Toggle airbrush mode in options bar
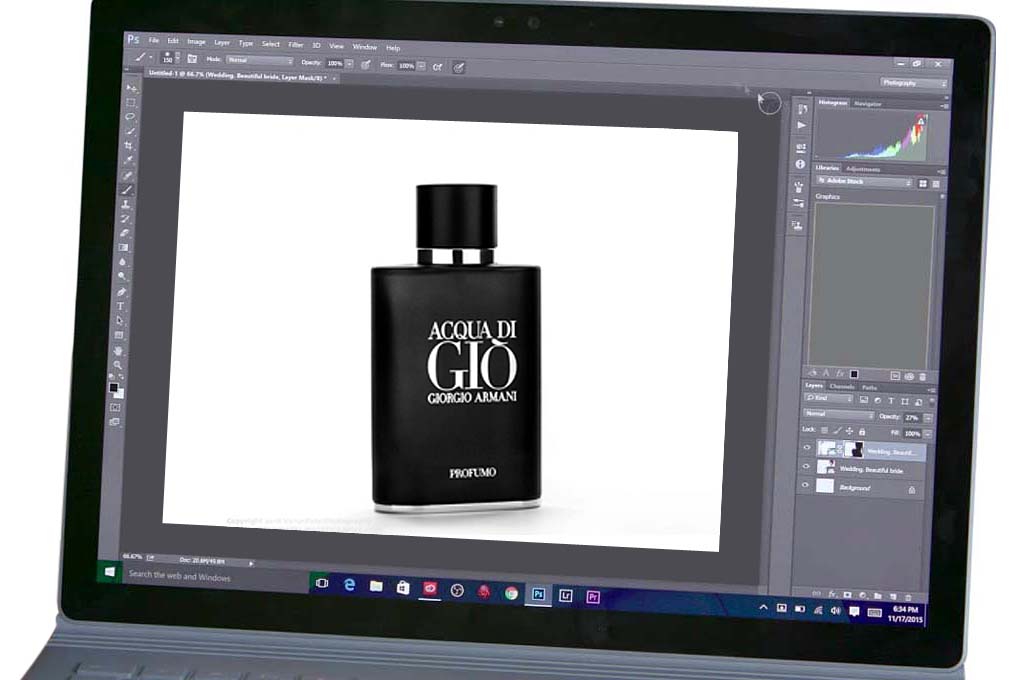The height and width of the screenshot is (680, 1024). coord(437,67)
